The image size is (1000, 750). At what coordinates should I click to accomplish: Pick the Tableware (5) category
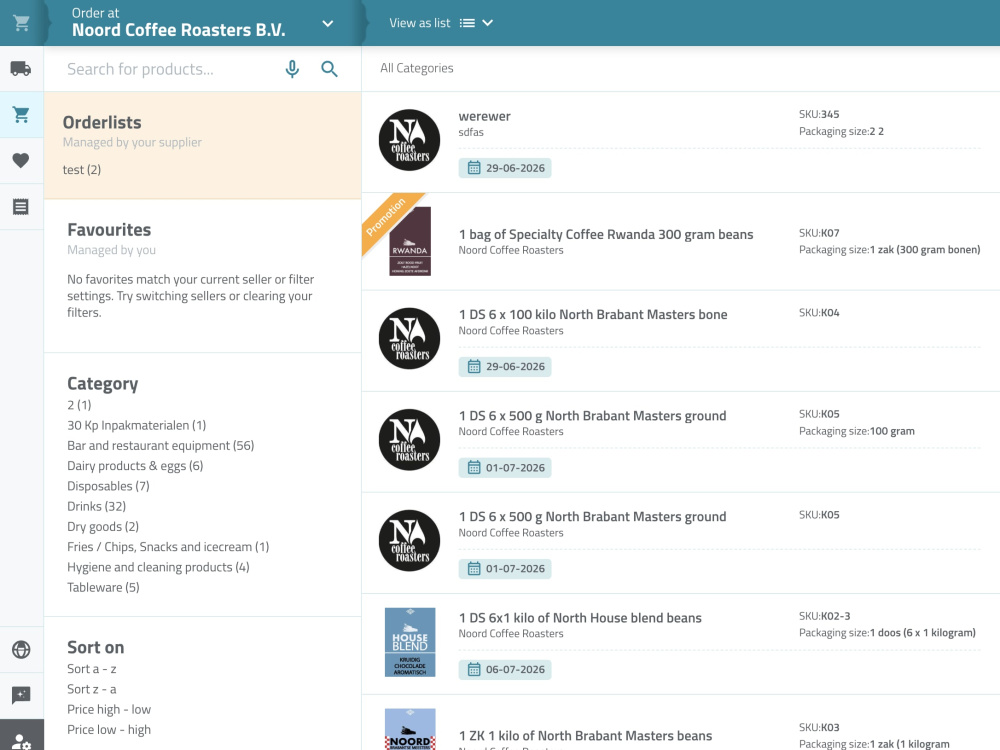coord(103,587)
